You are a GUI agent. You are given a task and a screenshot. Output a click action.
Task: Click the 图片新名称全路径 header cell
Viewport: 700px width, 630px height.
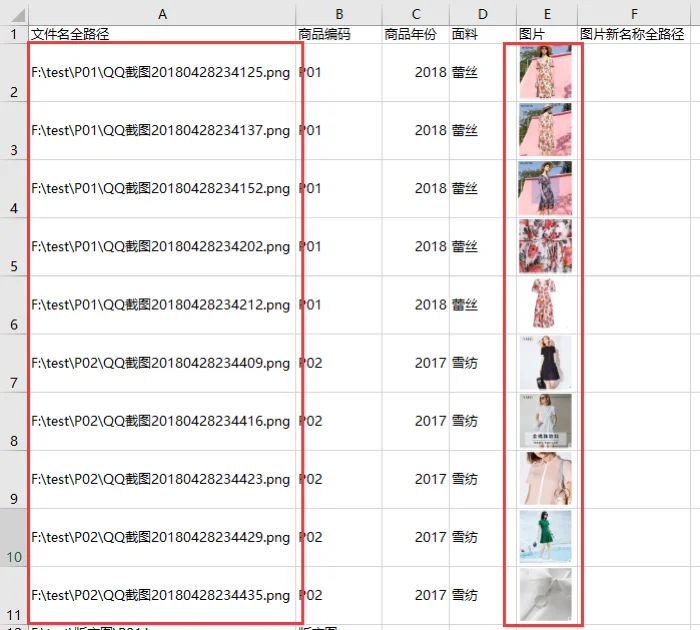[634, 34]
